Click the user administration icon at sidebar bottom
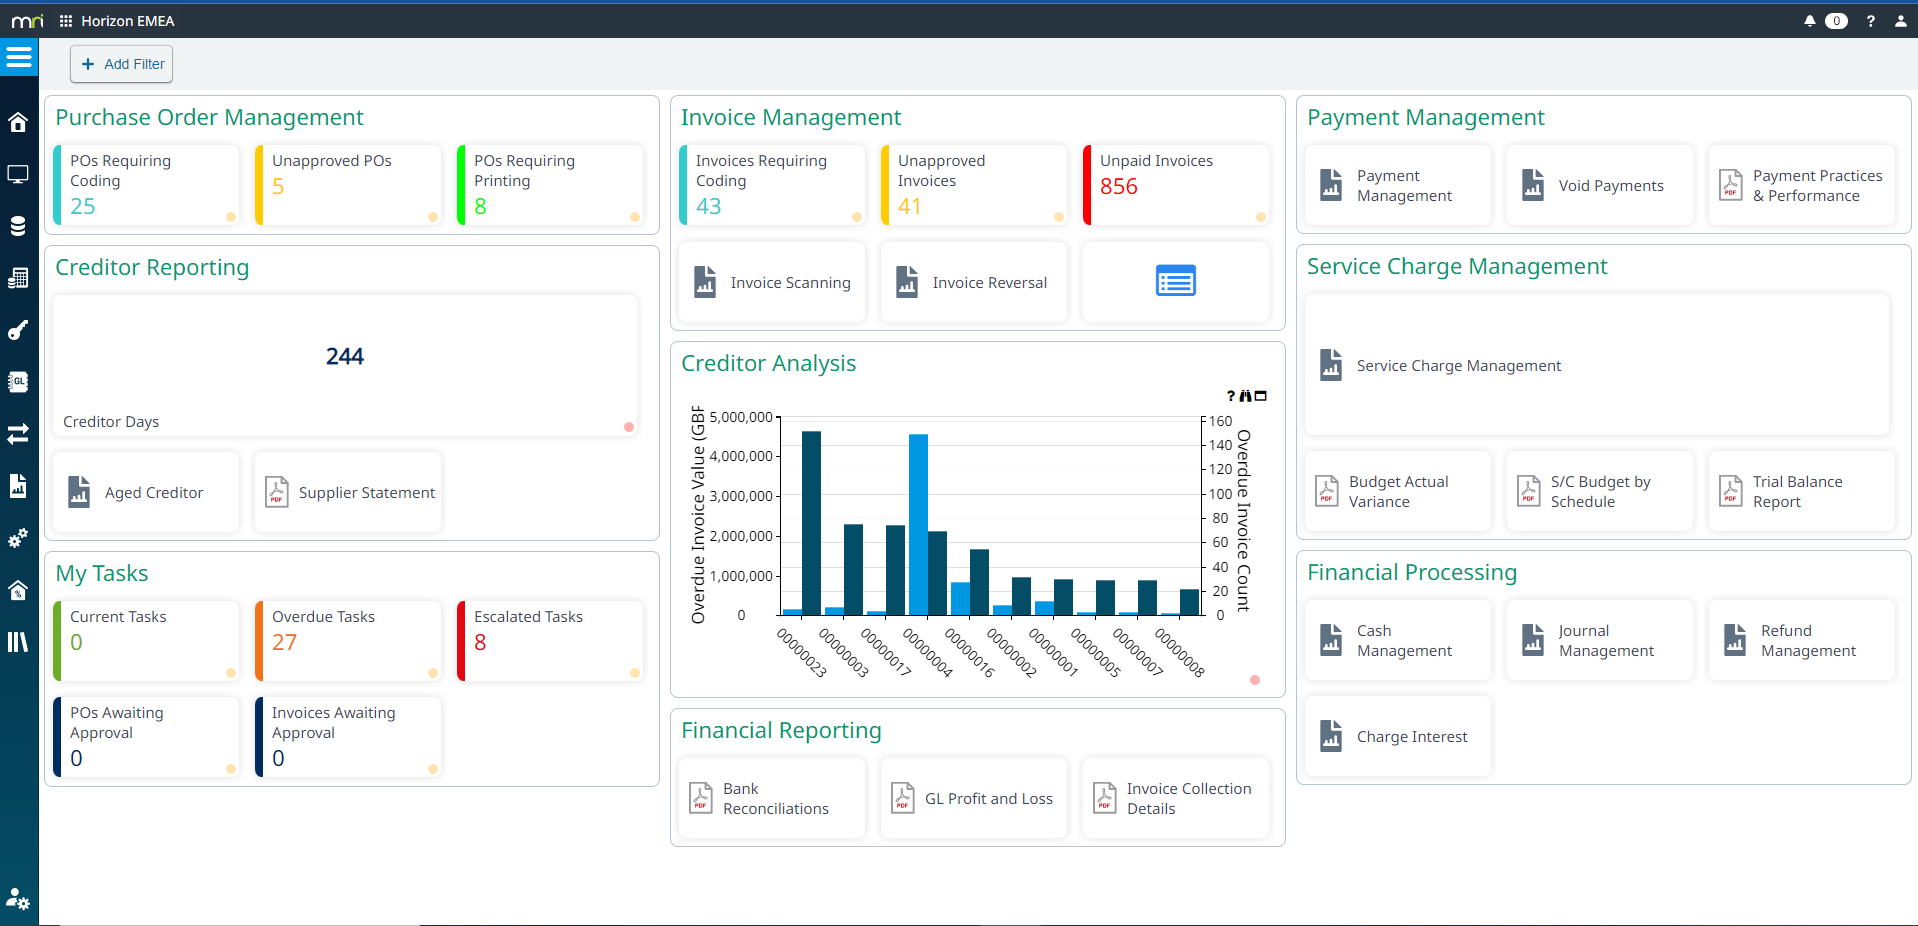This screenshot has height=926, width=1918. pyautogui.click(x=18, y=900)
